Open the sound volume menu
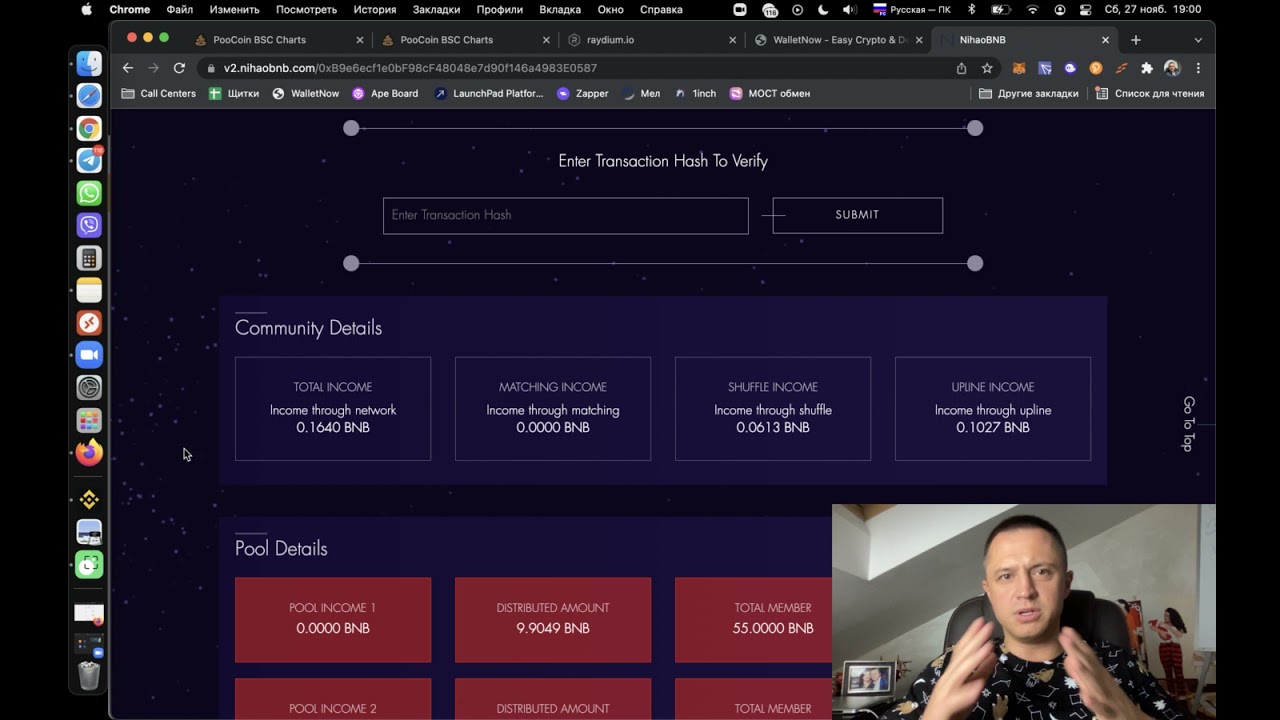Viewport: 1280px width, 720px height. [x=849, y=9]
